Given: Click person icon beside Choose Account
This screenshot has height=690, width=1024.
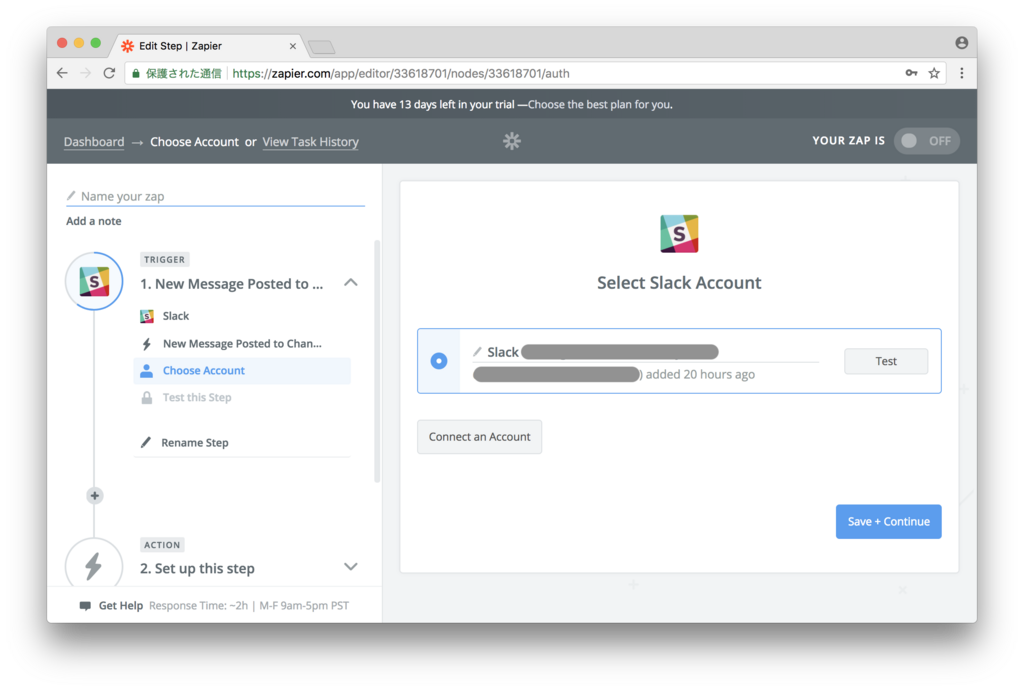Looking at the screenshot, I should [x=147, y=371].
